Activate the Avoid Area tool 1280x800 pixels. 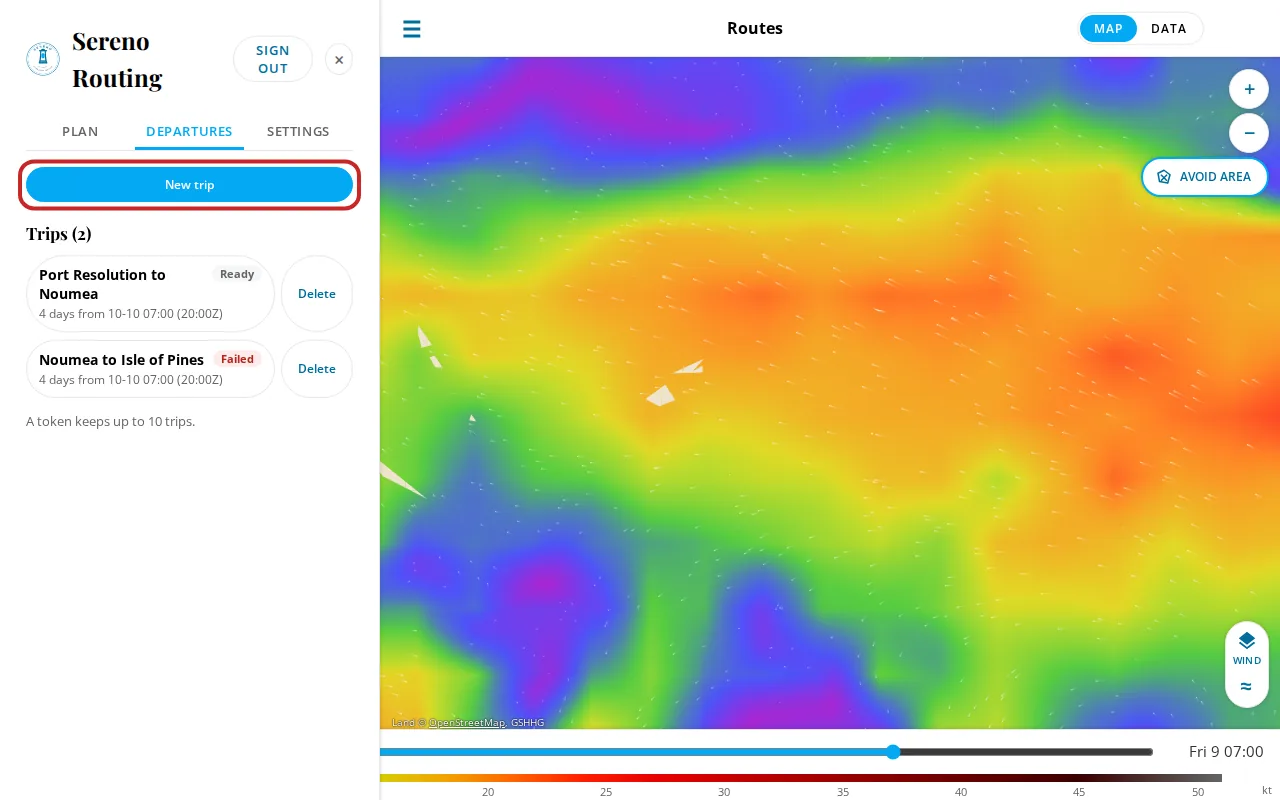[x=1205, y=177]
